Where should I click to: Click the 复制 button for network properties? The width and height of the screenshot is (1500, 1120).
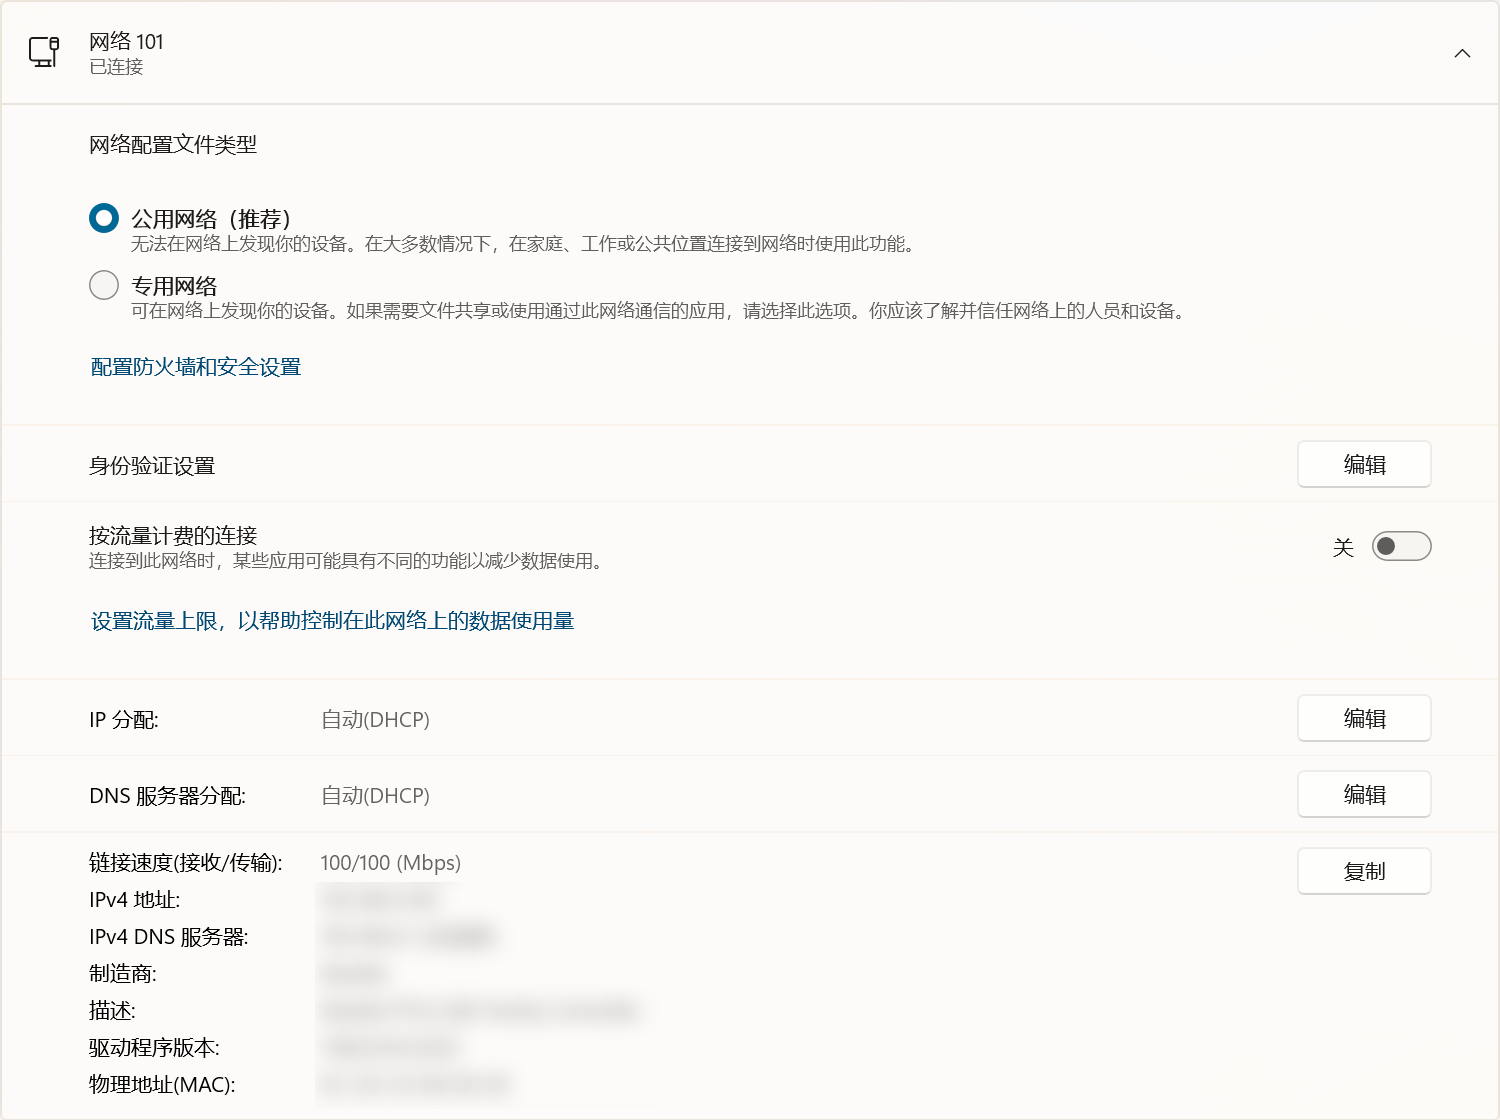coord(1364,871)
